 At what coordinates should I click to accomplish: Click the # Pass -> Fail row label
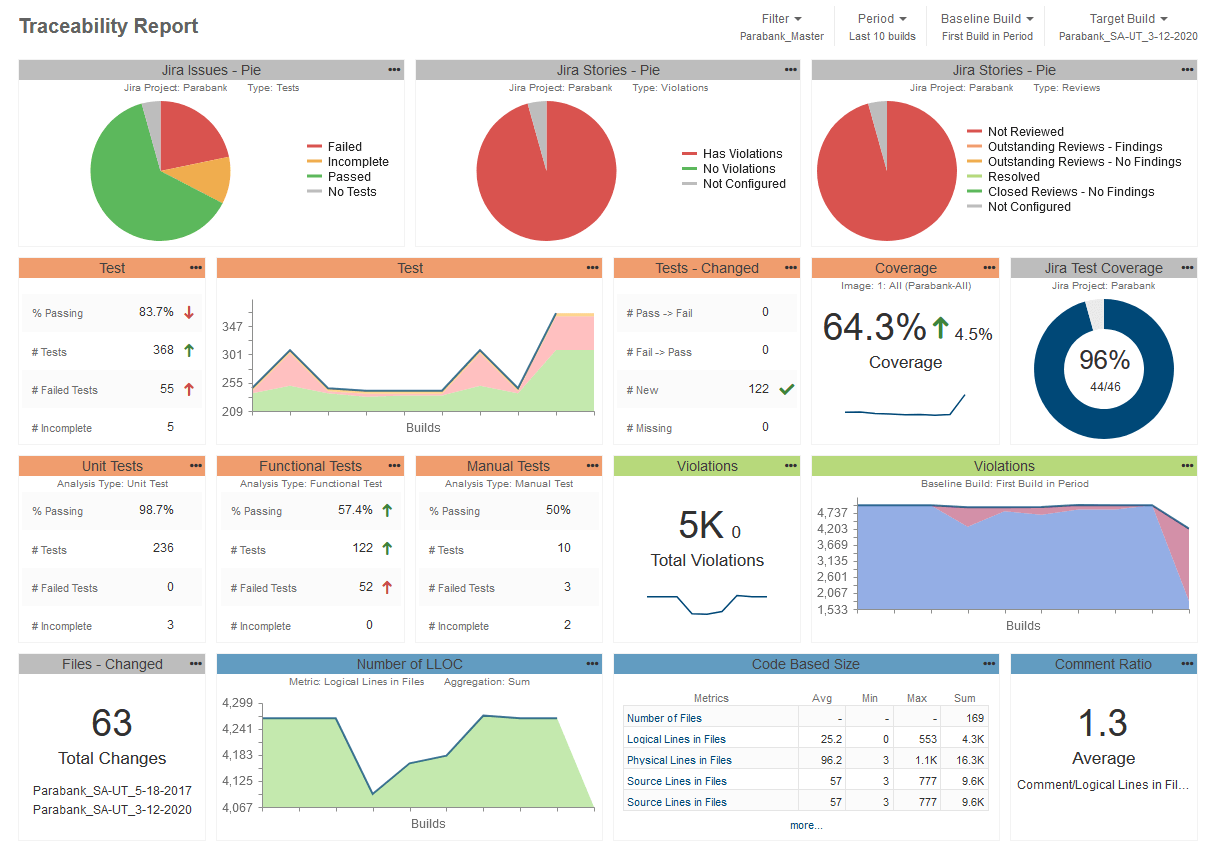659,313
